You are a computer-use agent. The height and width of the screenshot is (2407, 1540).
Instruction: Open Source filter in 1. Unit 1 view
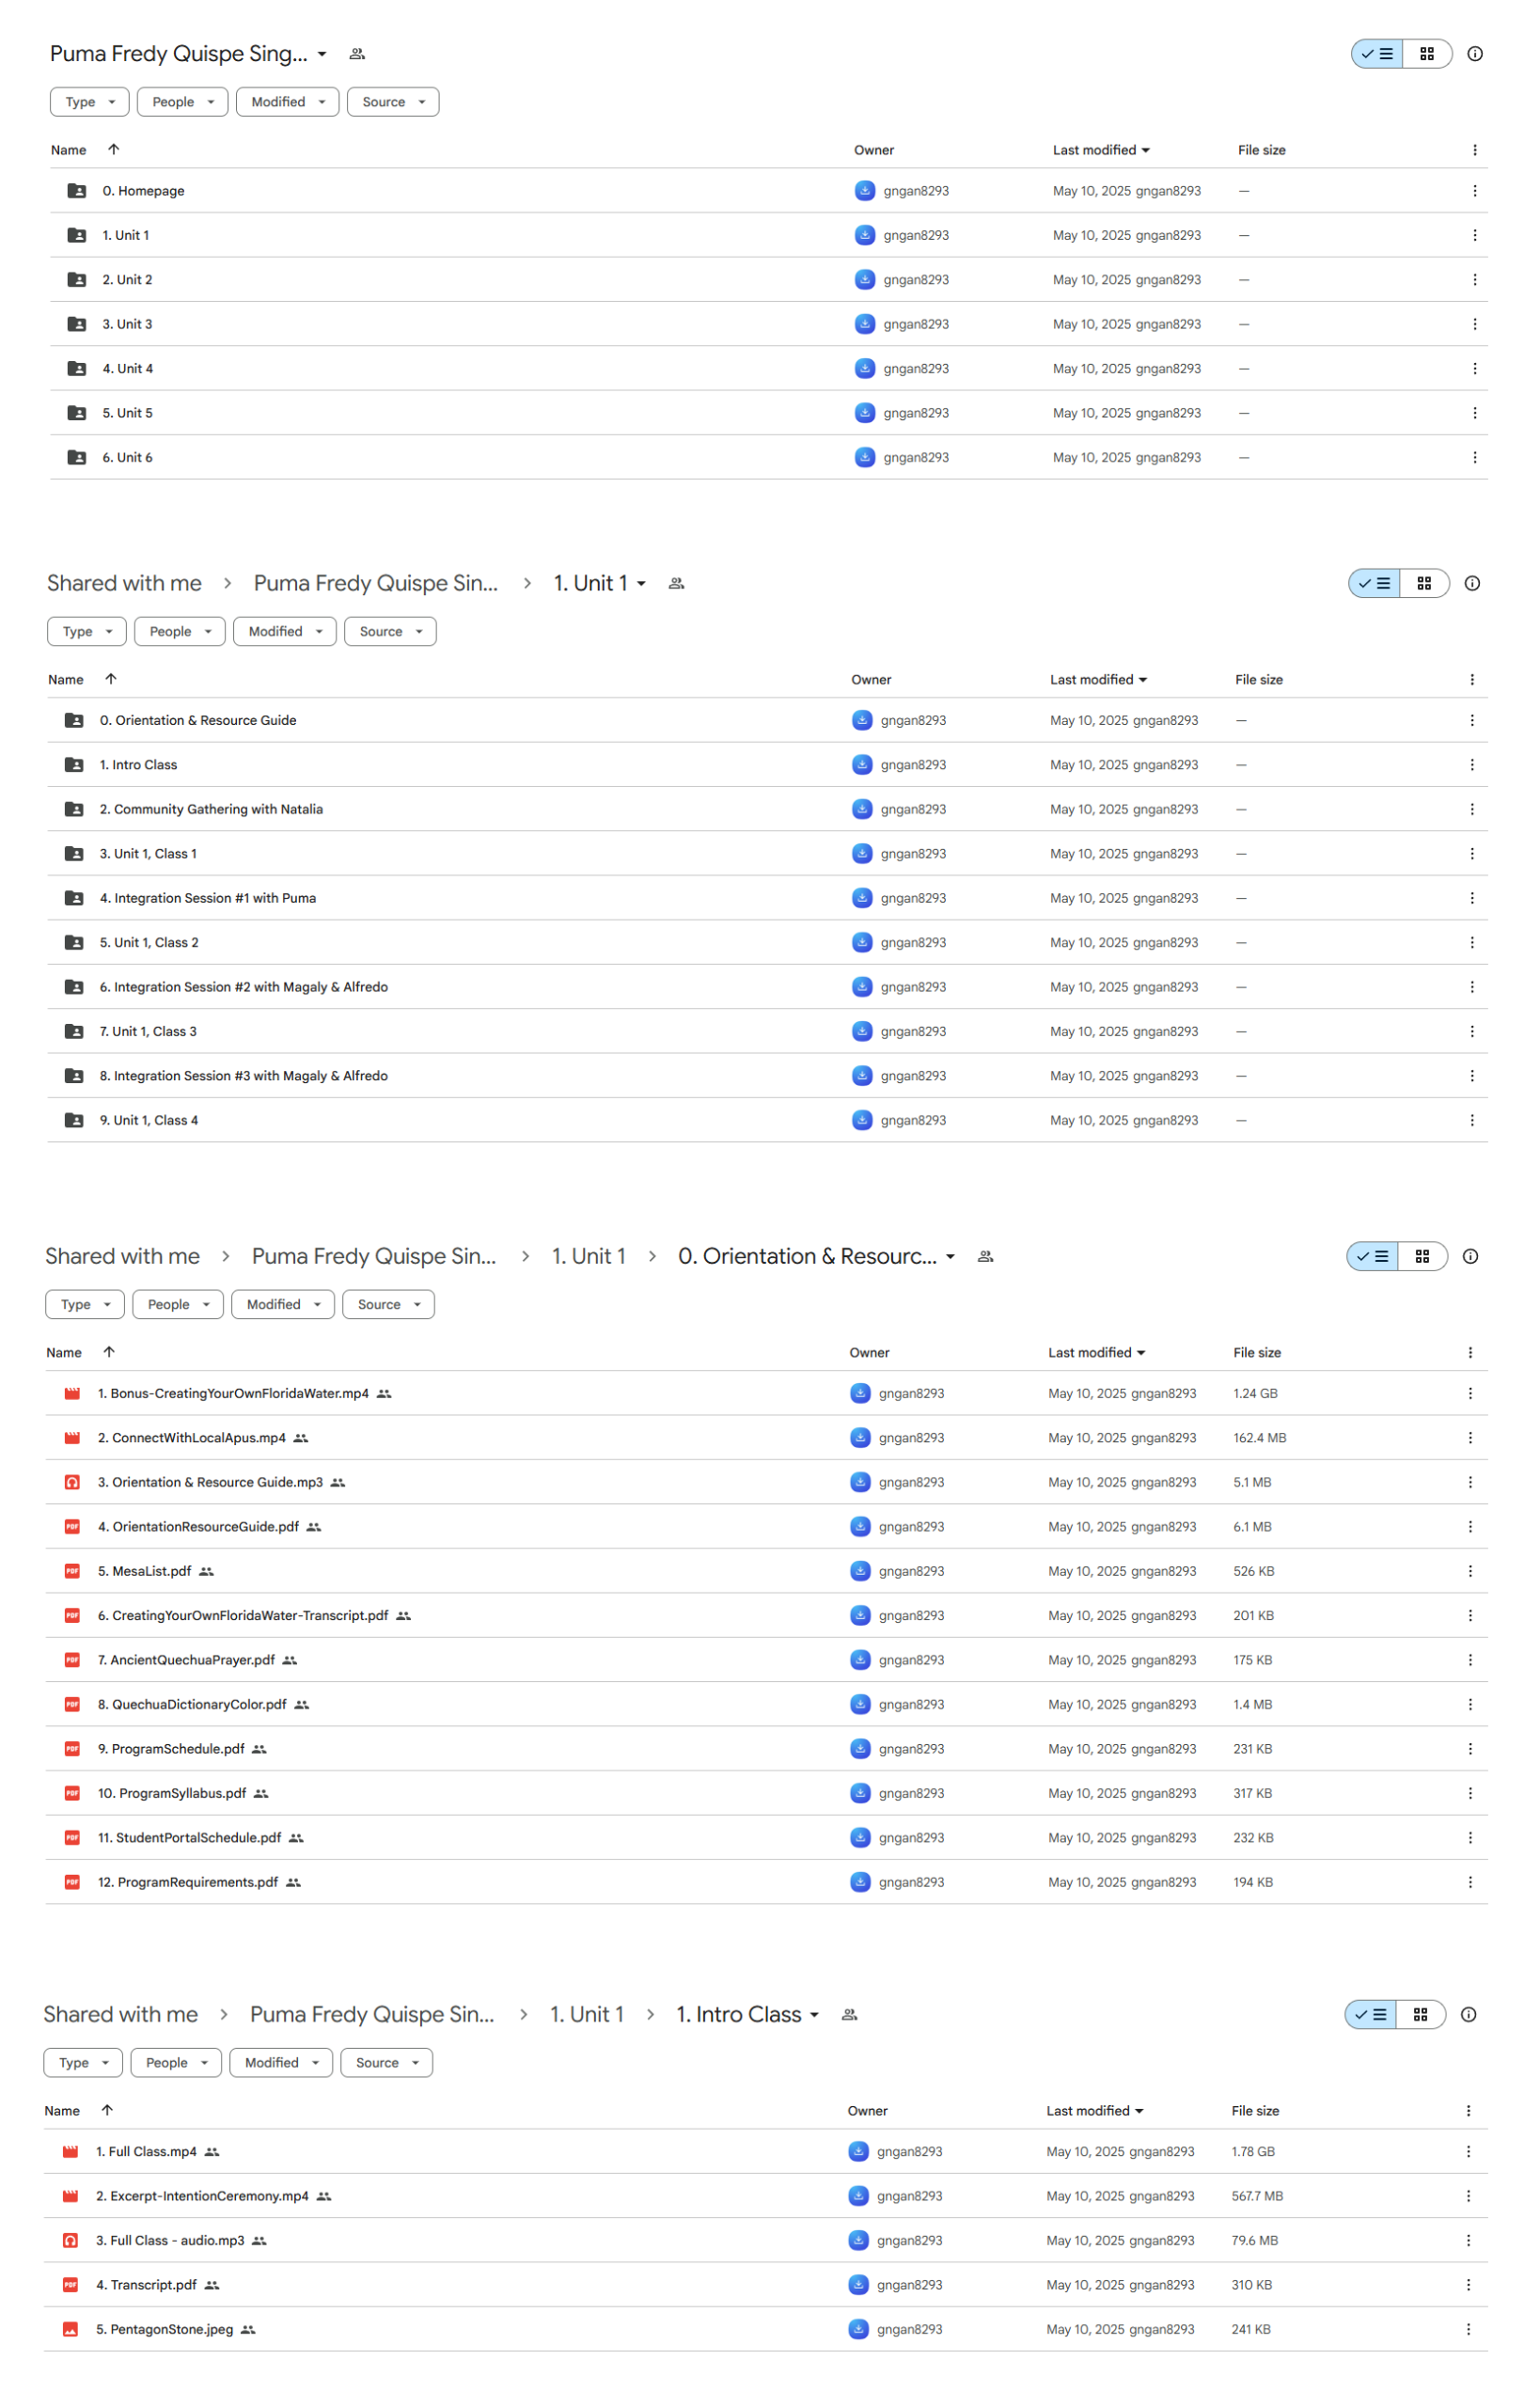click(390, 631)
